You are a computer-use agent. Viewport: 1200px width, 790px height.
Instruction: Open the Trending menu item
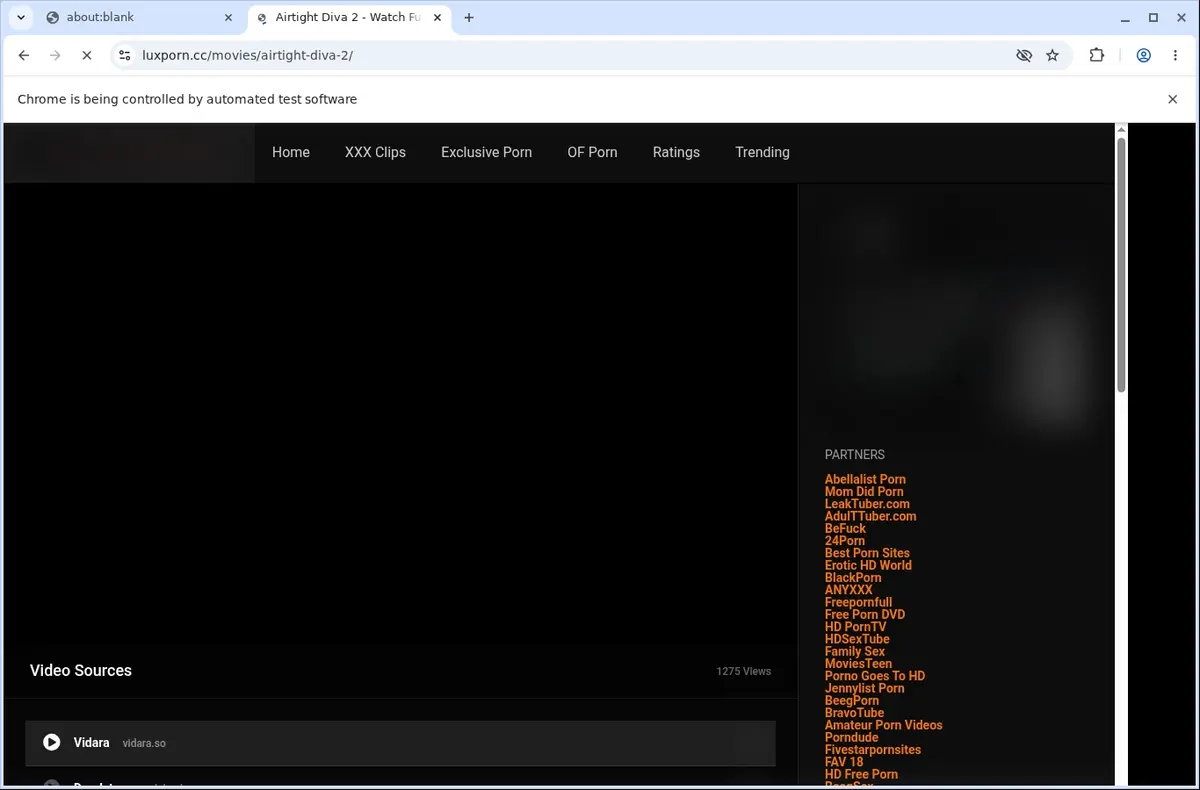pos(762,152)
